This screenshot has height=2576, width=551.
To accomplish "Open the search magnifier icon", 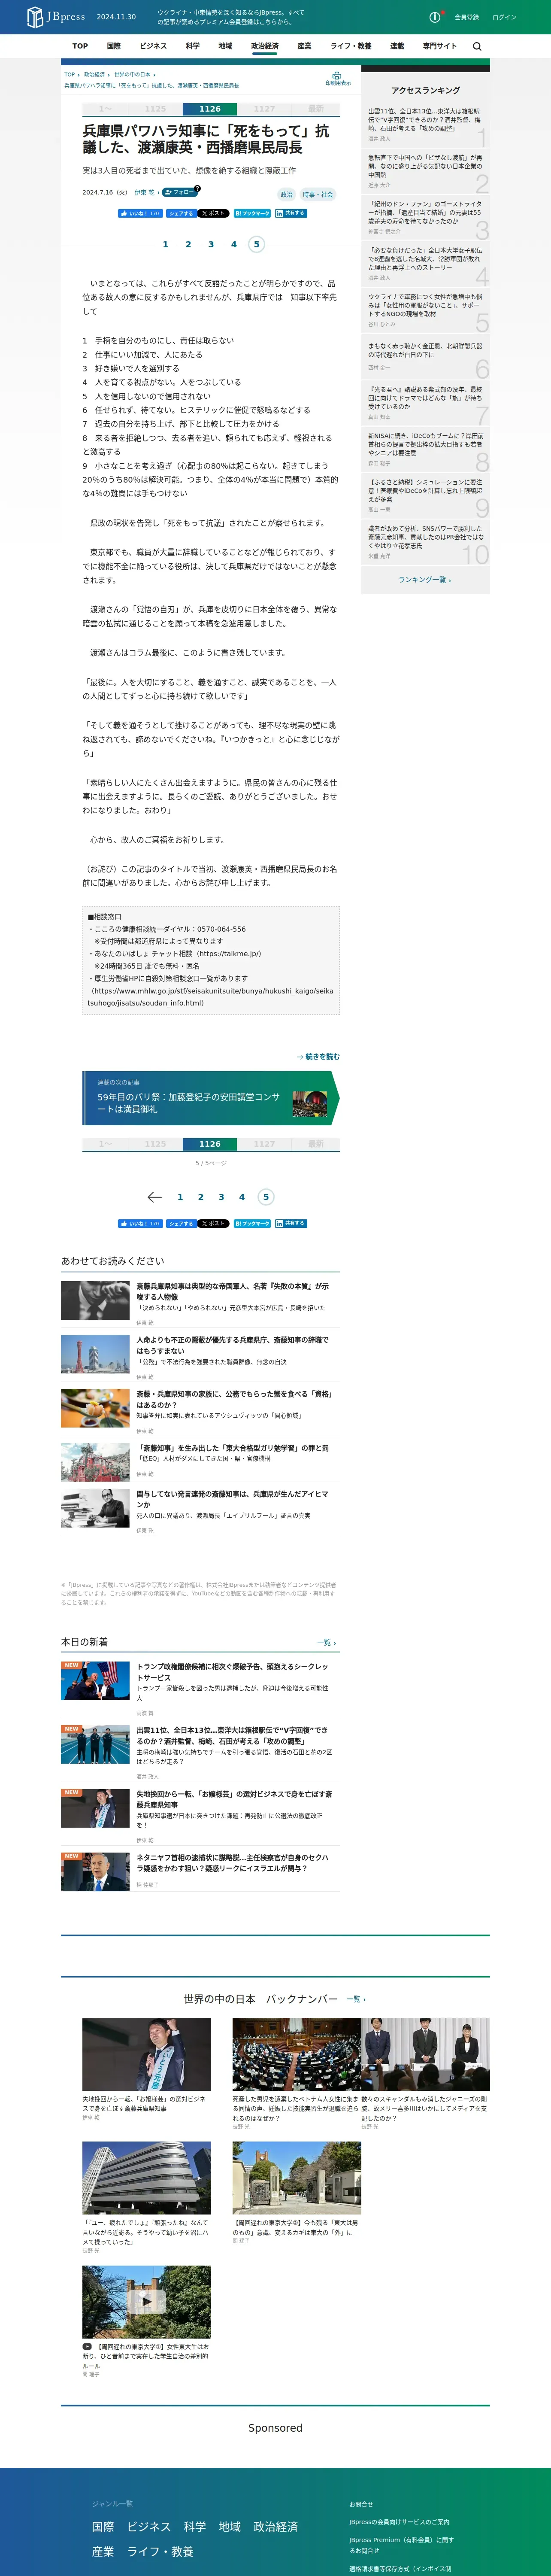I will [x=477, y=46].
